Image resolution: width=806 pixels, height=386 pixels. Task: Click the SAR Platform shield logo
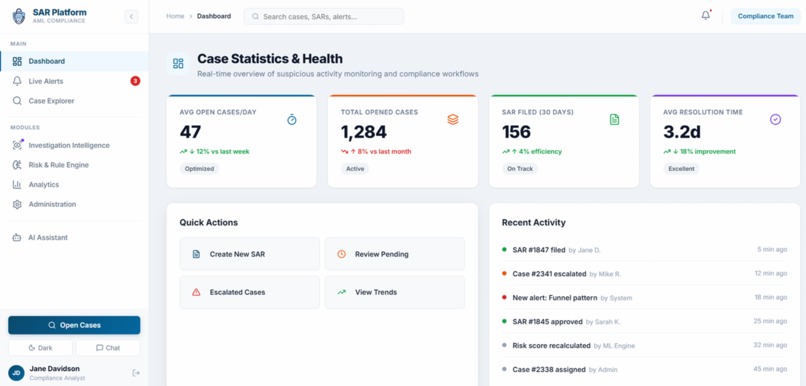(19, 16)
